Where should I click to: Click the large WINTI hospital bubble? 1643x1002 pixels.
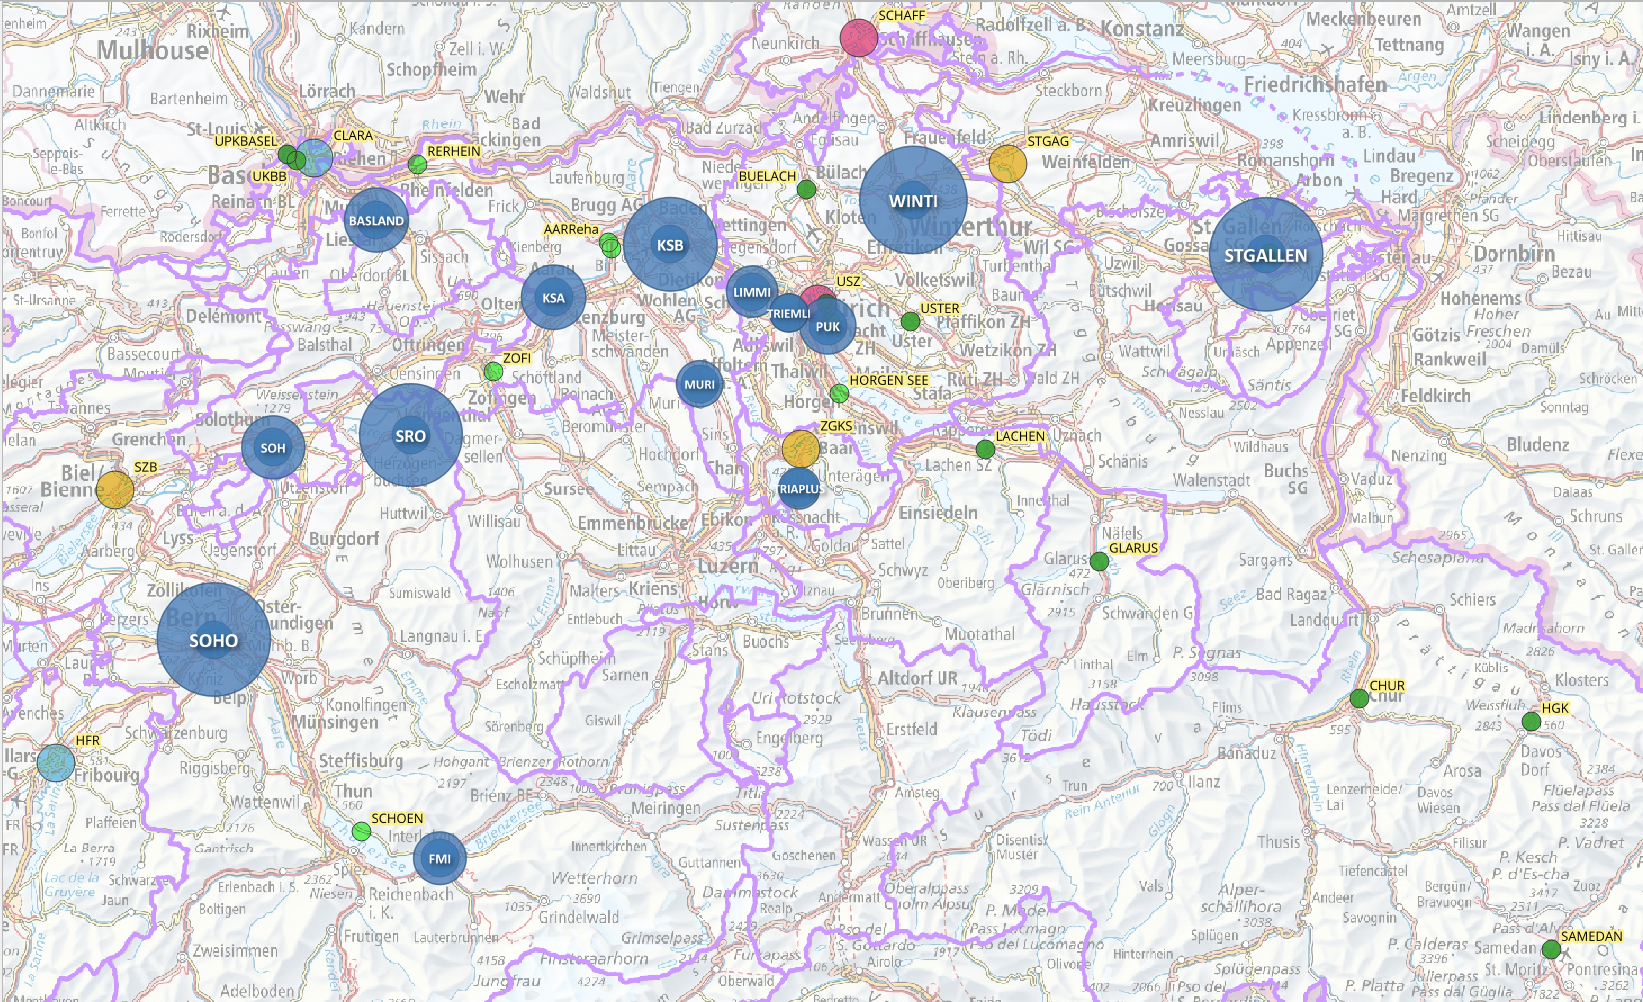point(913,201)
